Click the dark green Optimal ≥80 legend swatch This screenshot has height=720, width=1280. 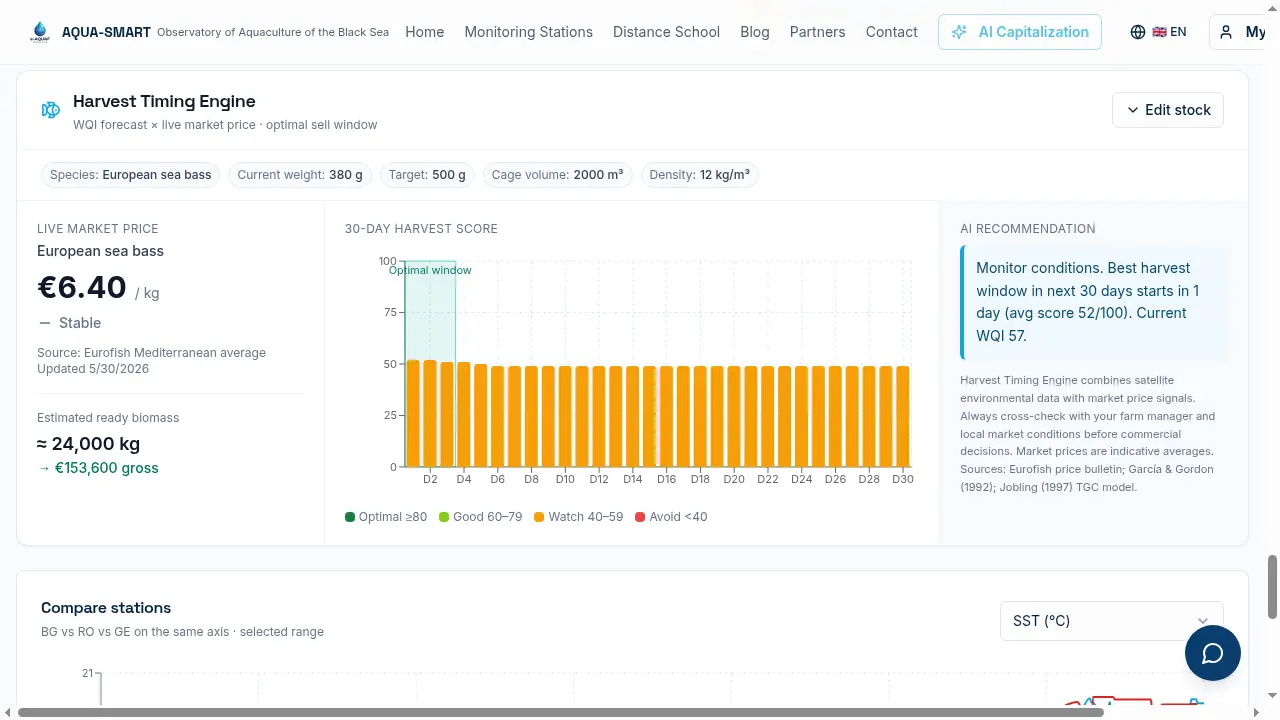pyautogui.click(x=350, y=517)
